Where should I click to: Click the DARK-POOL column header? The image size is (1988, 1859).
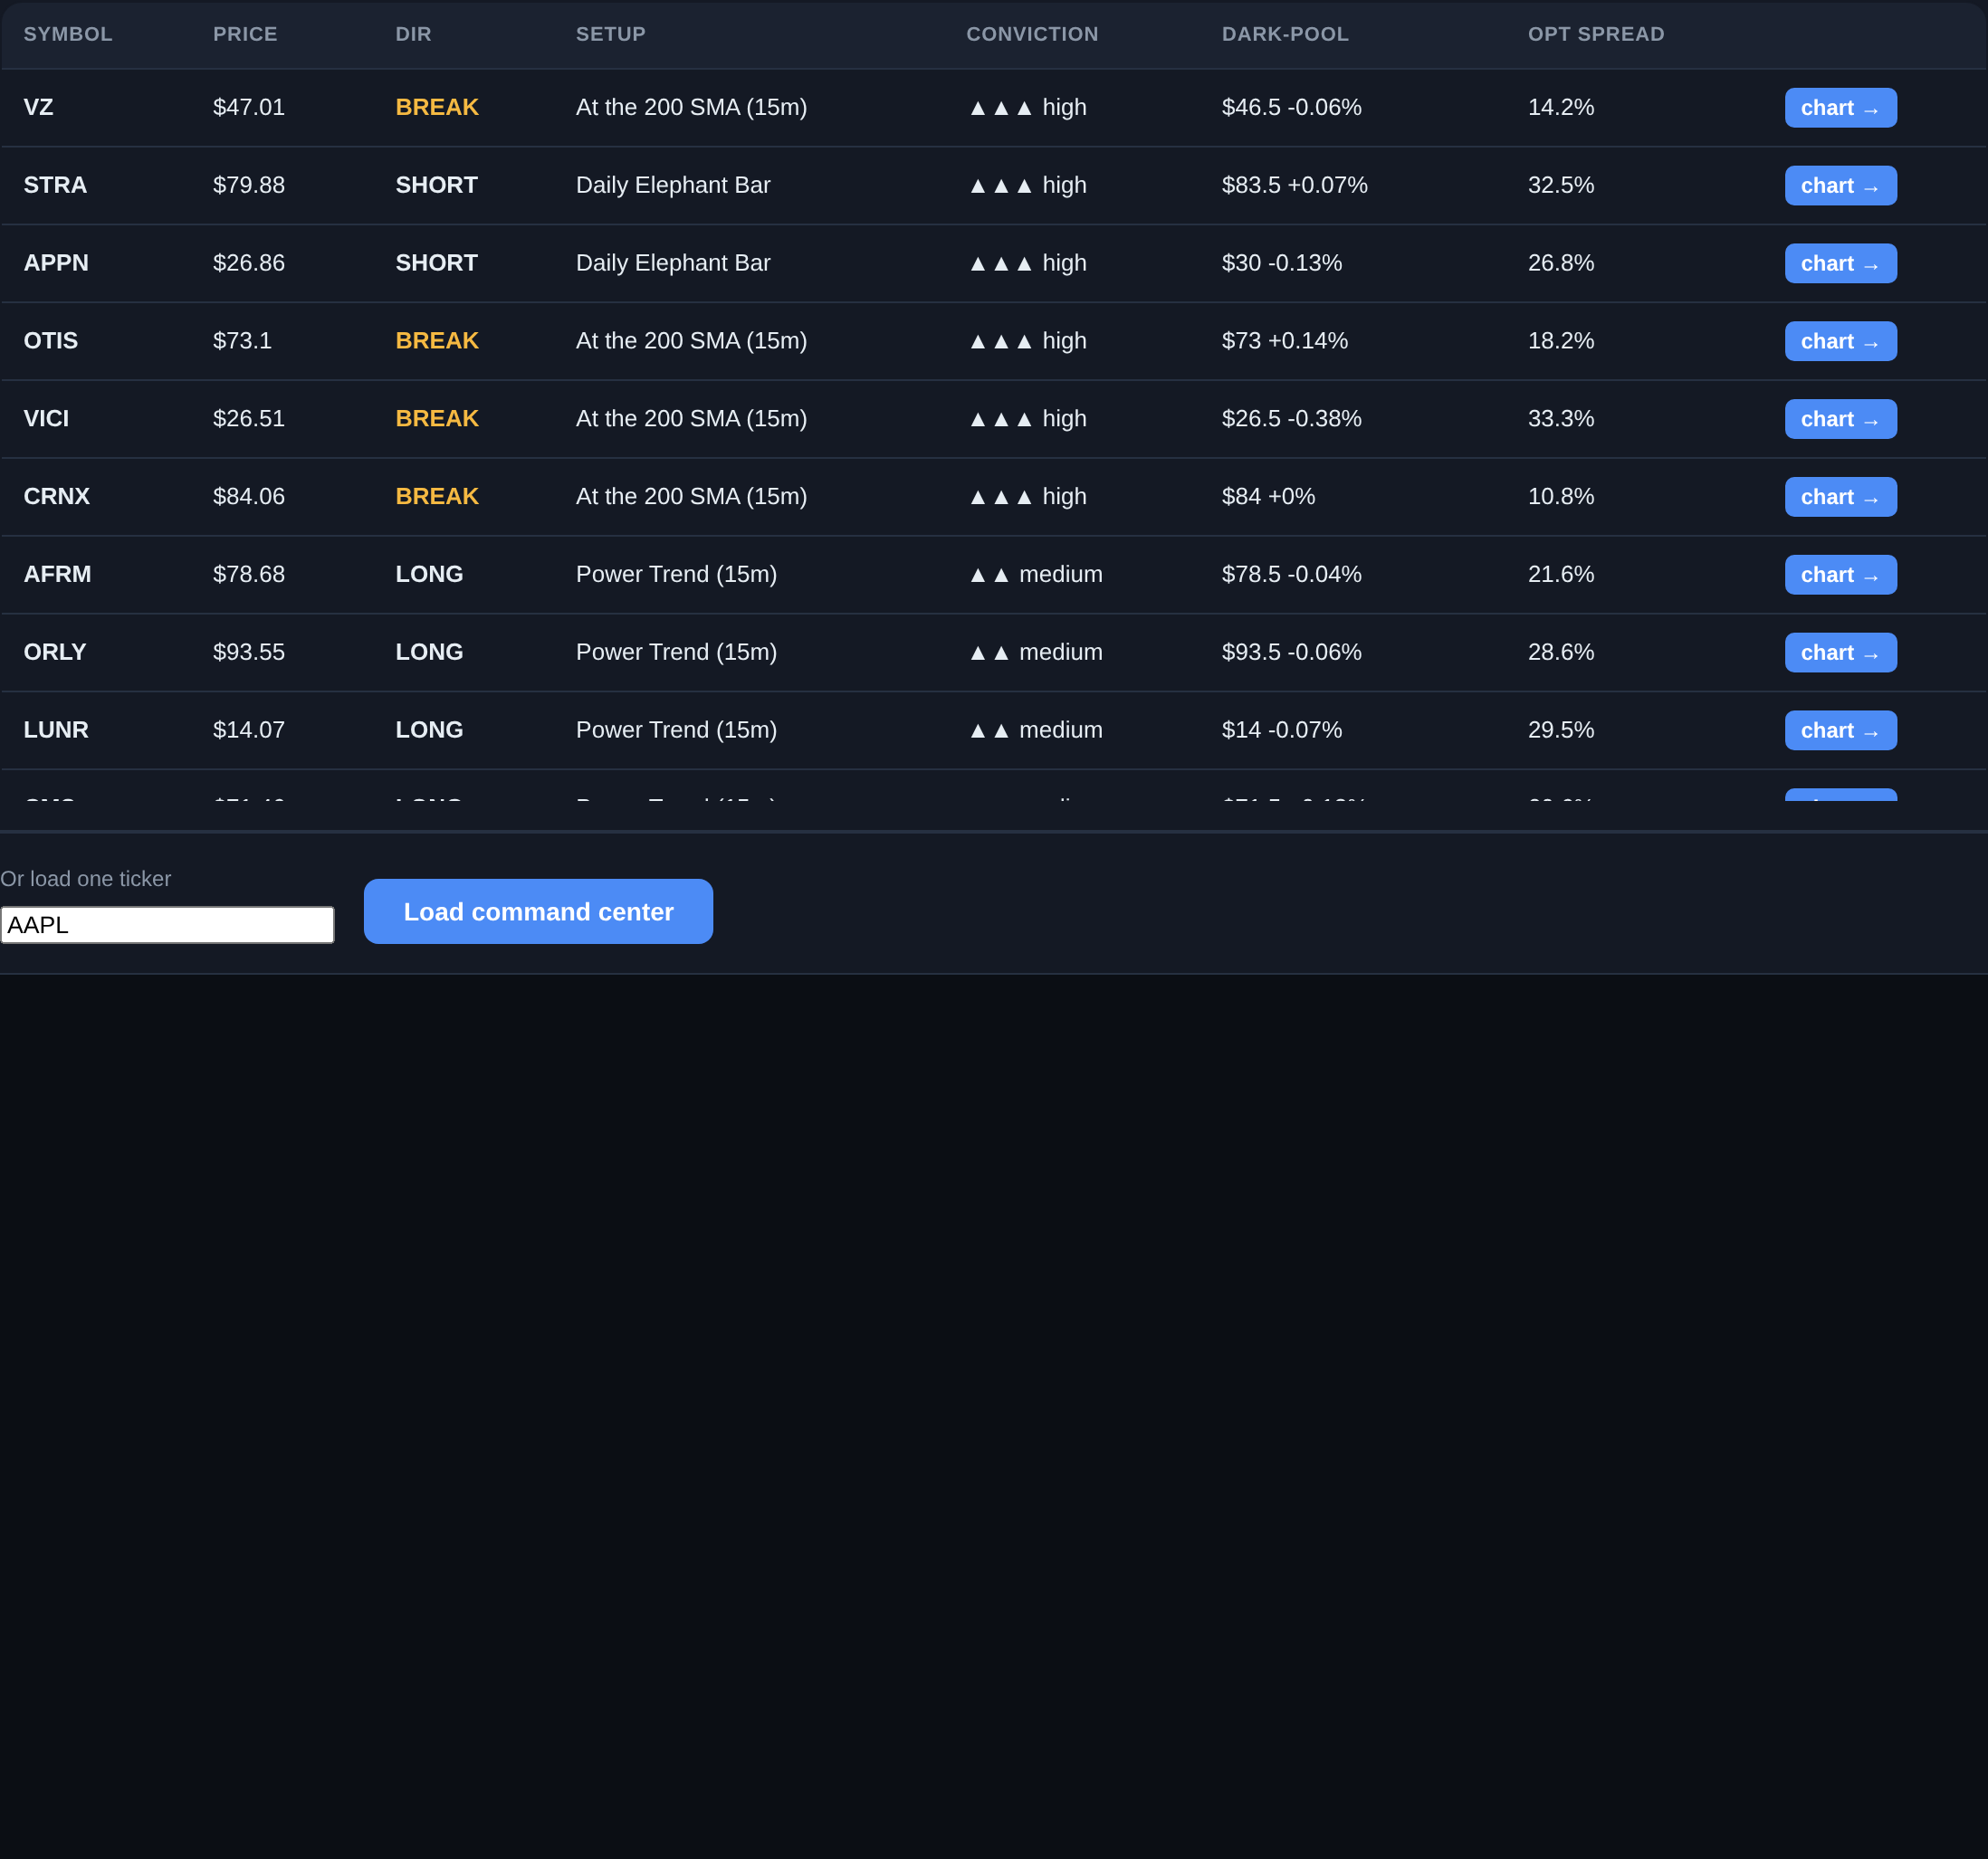(1285, 34)
